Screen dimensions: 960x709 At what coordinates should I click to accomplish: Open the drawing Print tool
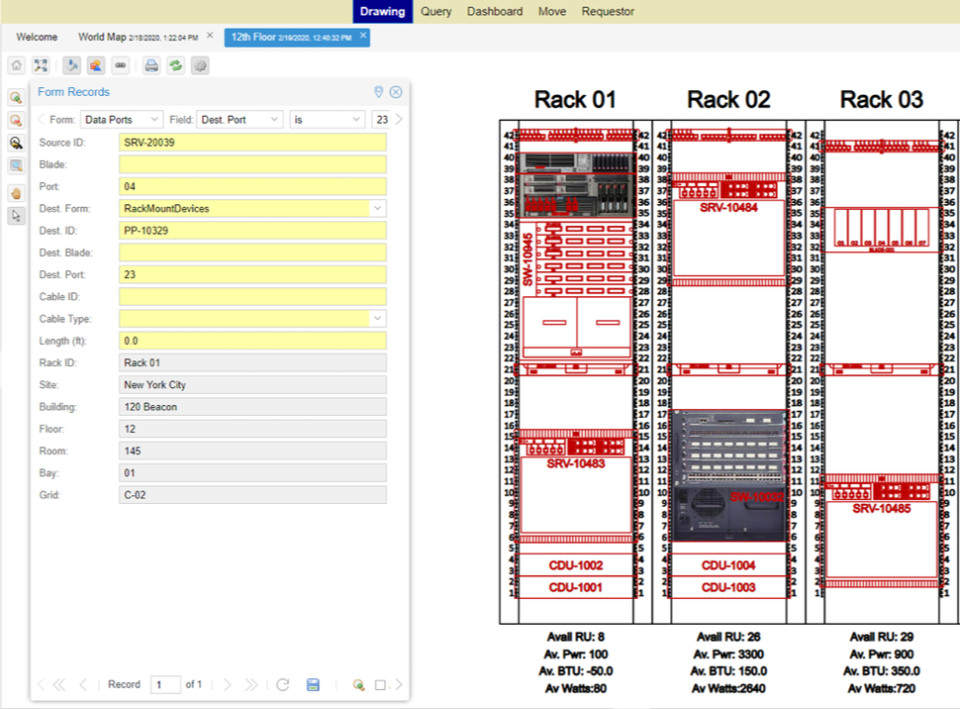[151, 65]
